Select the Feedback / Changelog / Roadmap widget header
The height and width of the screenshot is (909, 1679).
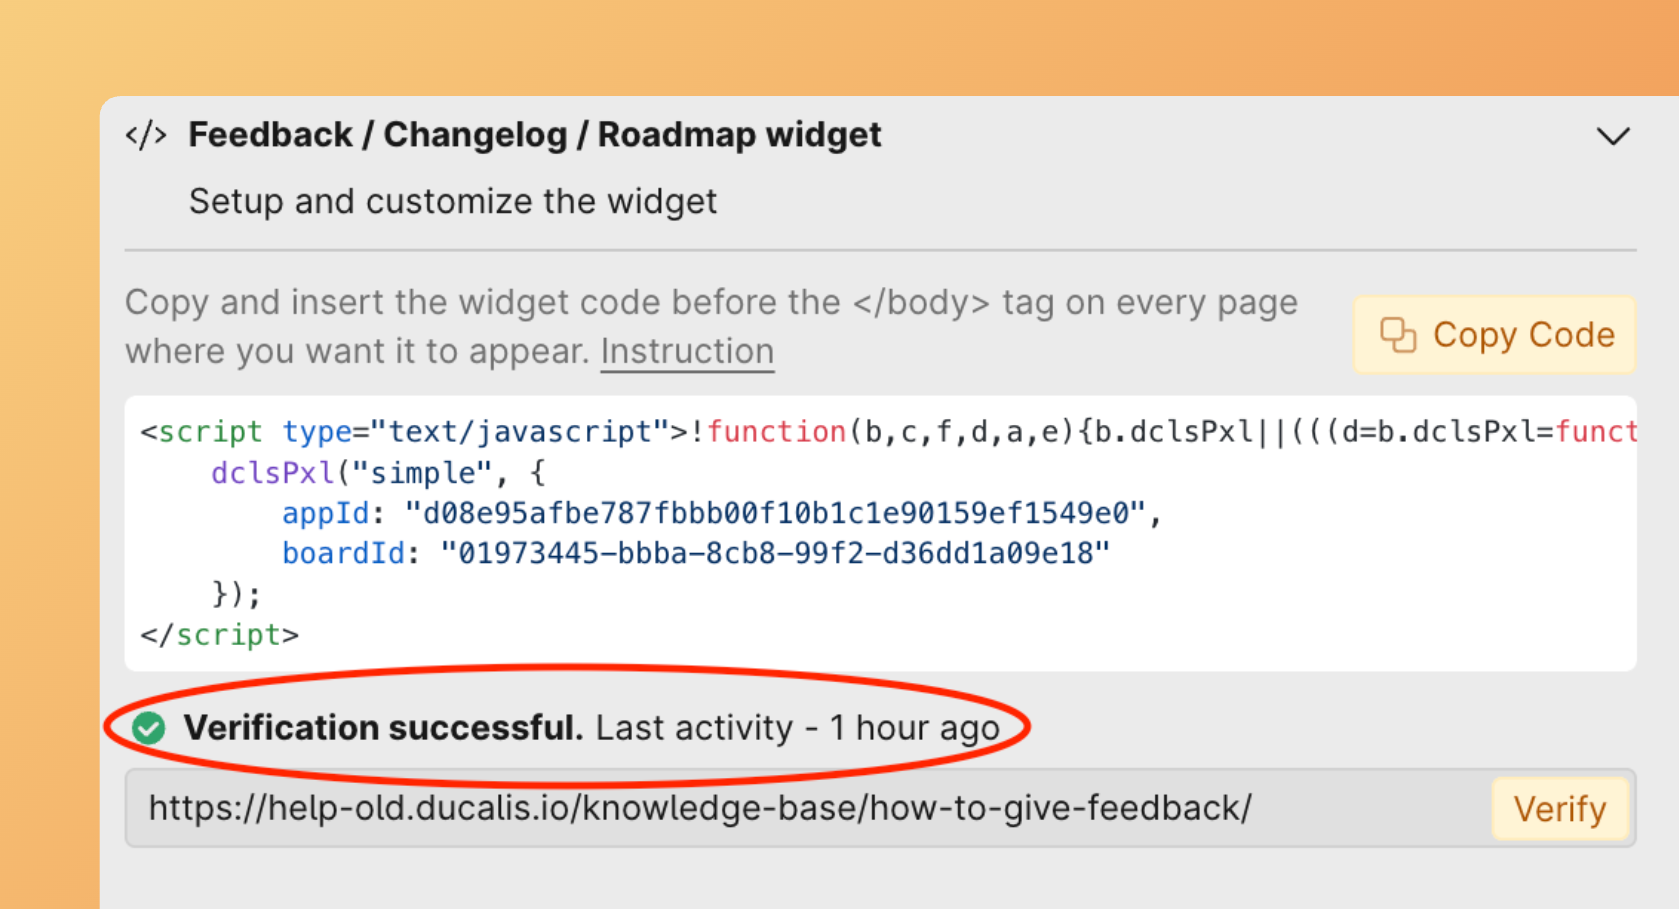(535, 134)
